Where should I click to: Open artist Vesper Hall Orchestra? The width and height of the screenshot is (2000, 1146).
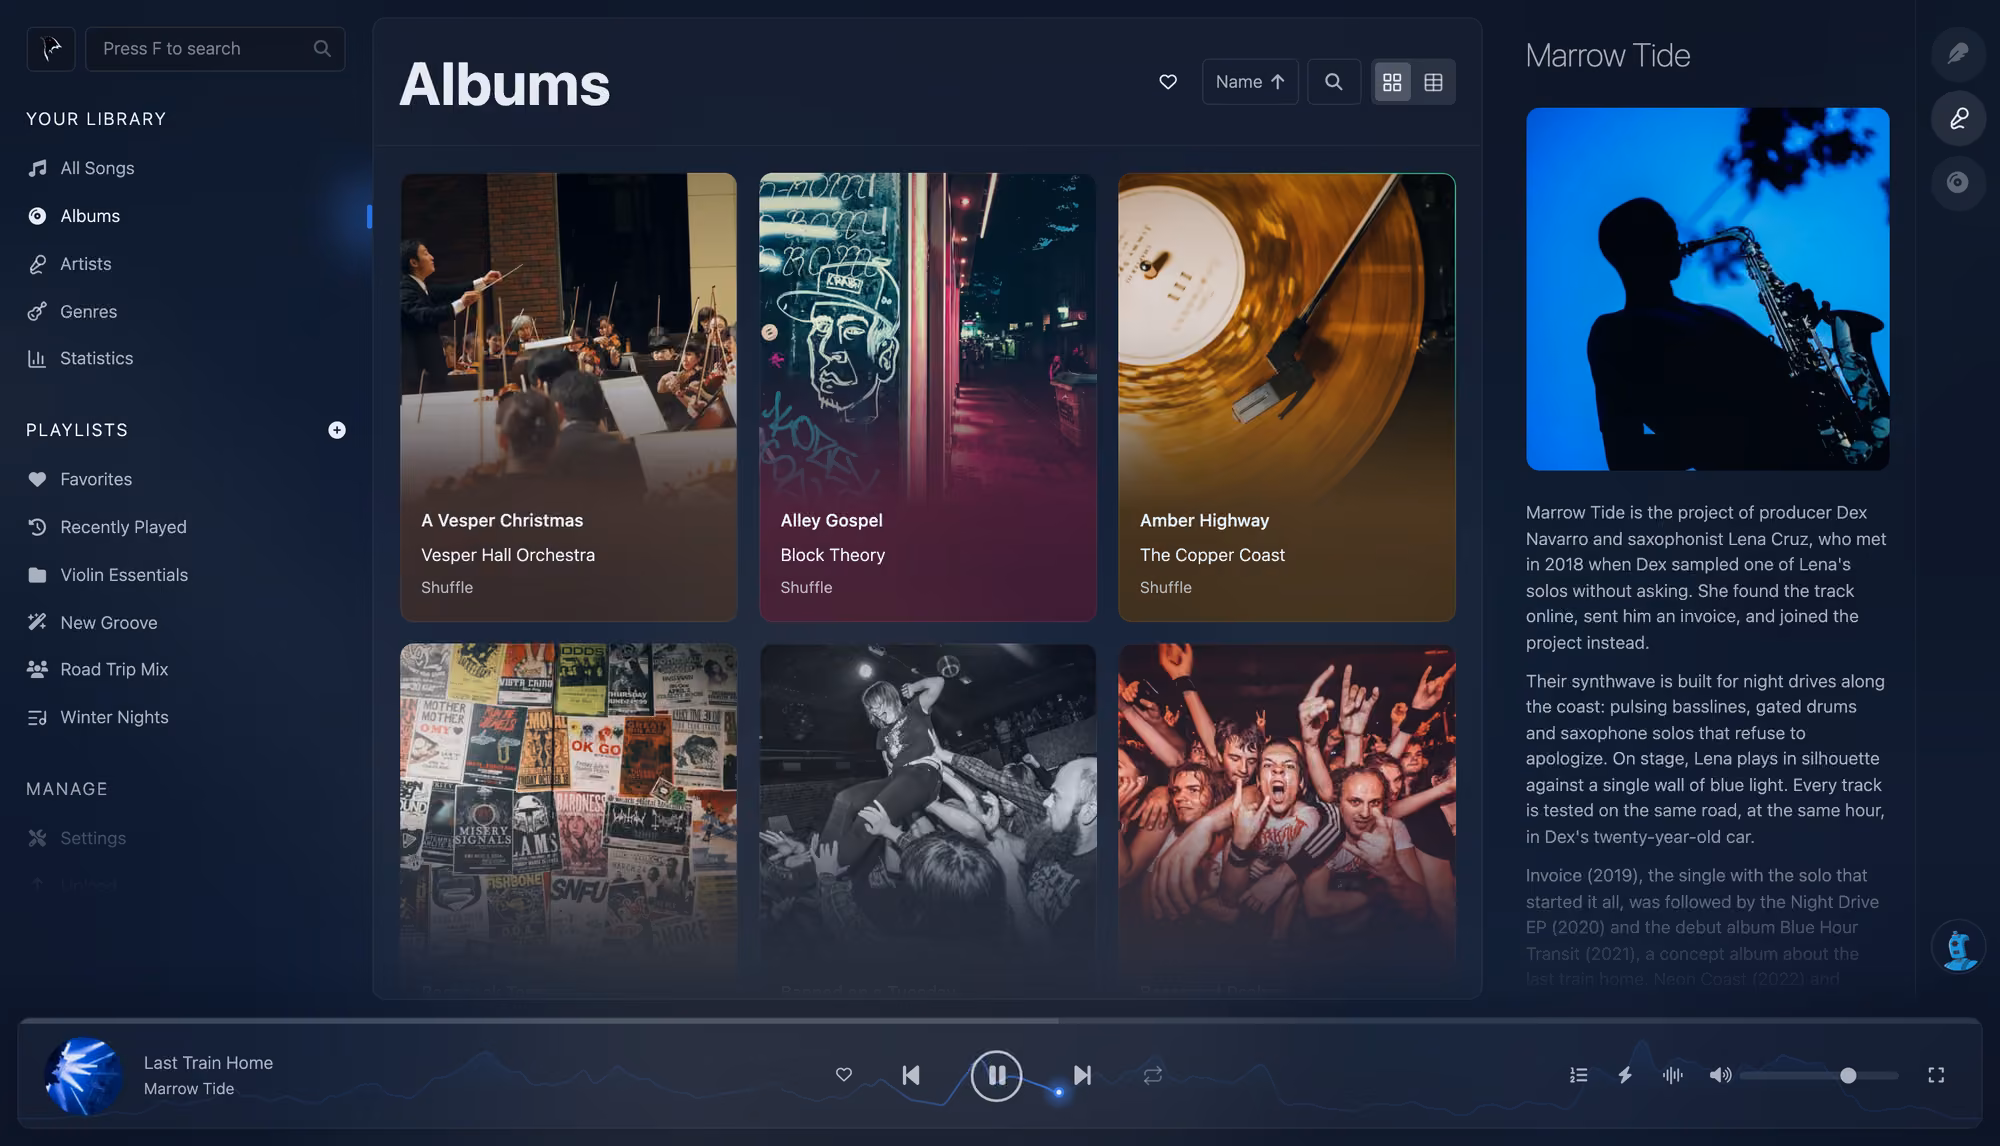pyautogui.click(x=508, y=555)
